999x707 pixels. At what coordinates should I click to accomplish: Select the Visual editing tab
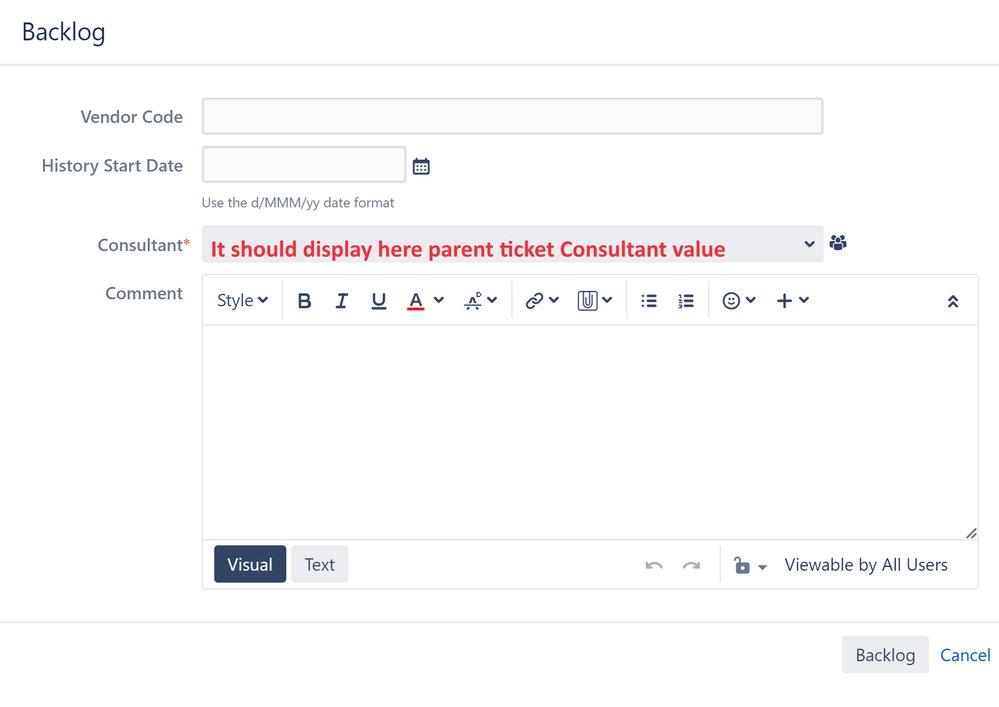[249, 564]
